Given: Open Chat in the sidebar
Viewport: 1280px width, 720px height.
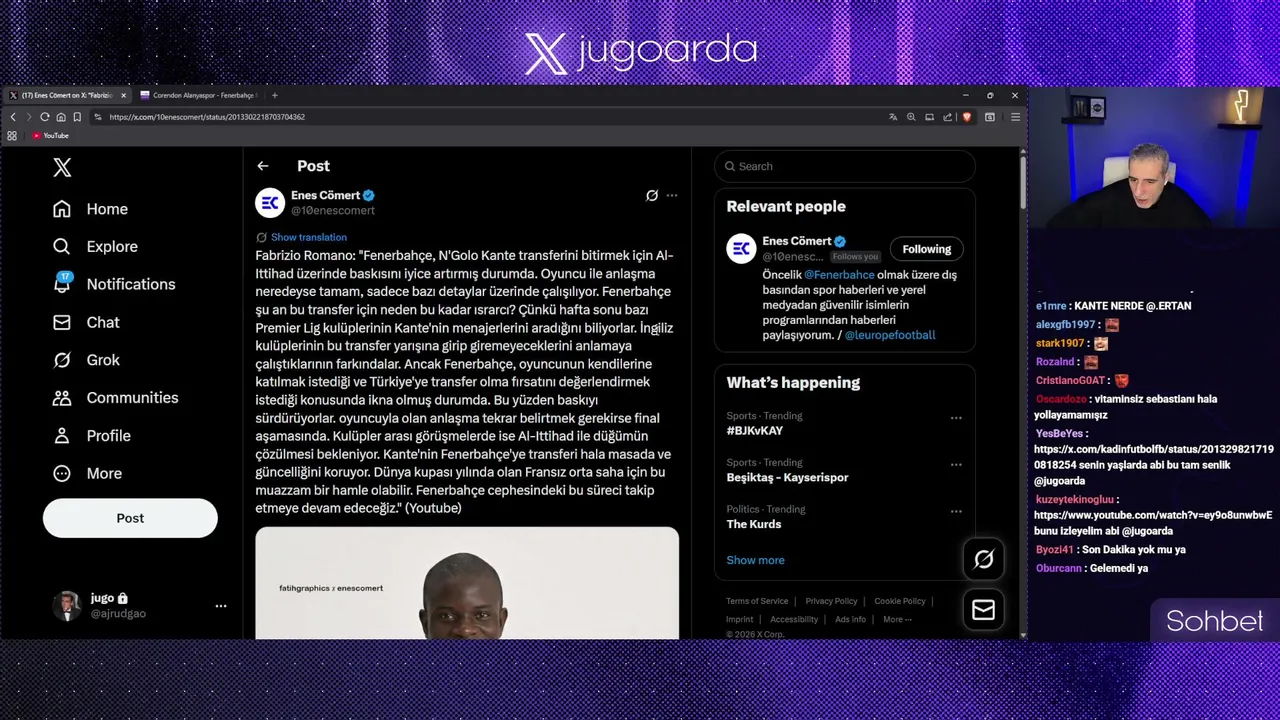Looking at the screenshot, I should [x=86, y=322].
